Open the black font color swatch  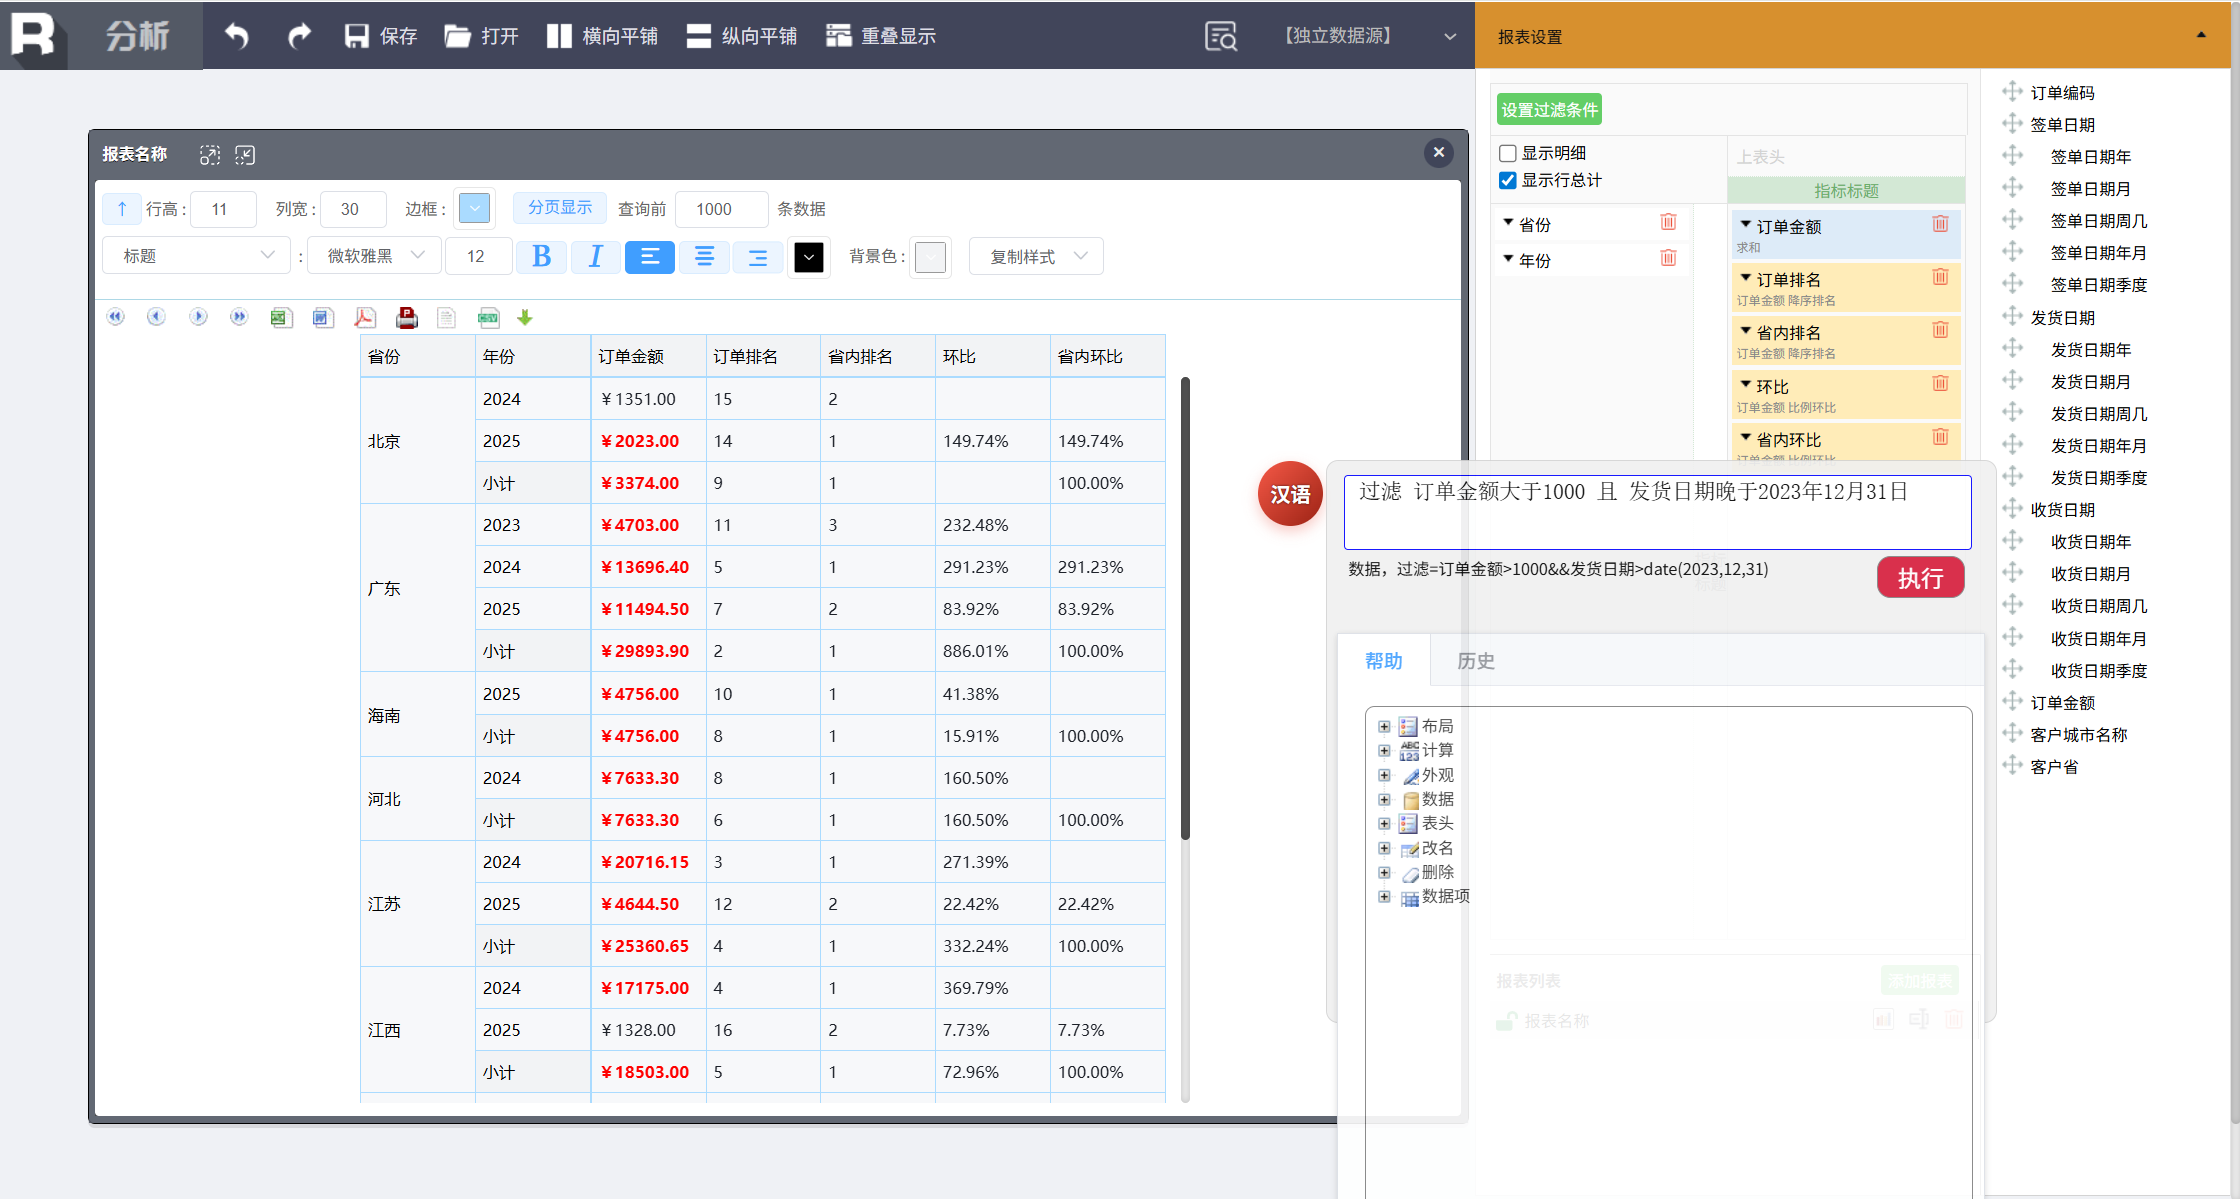[x=808, y=257]
